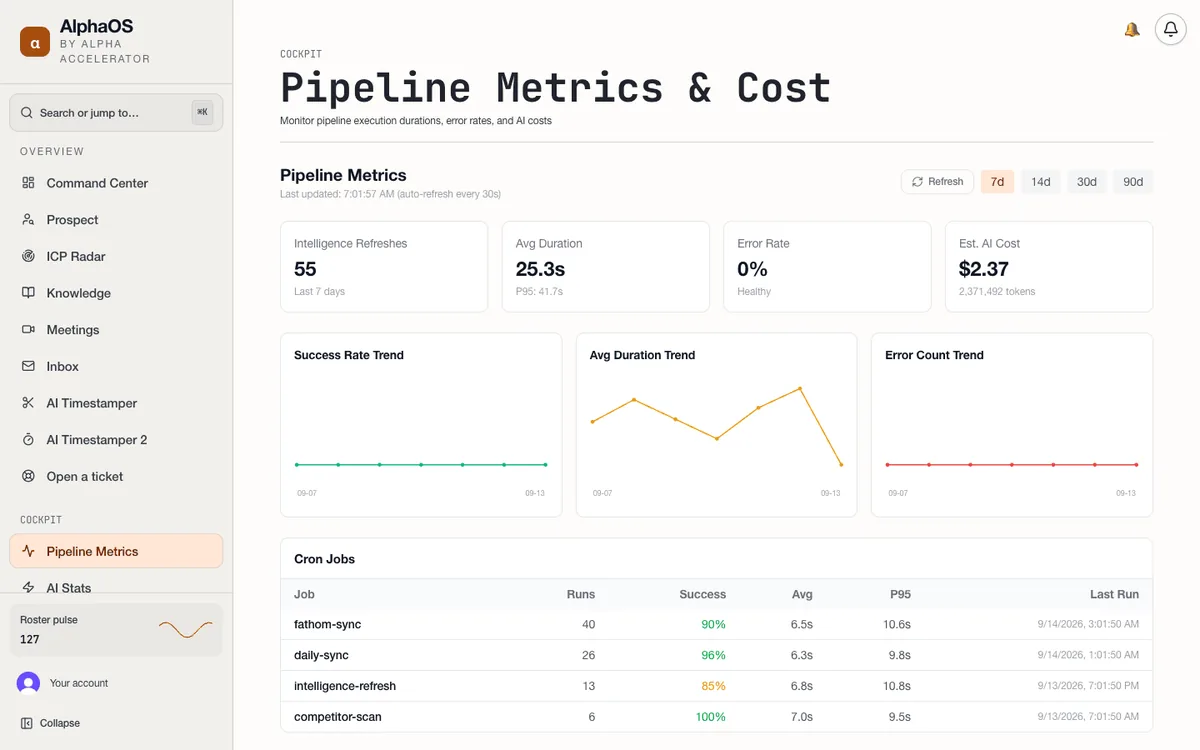
Task: Select the competitor-scan job row
Action: pyautogui.click(x=717, y=717)
